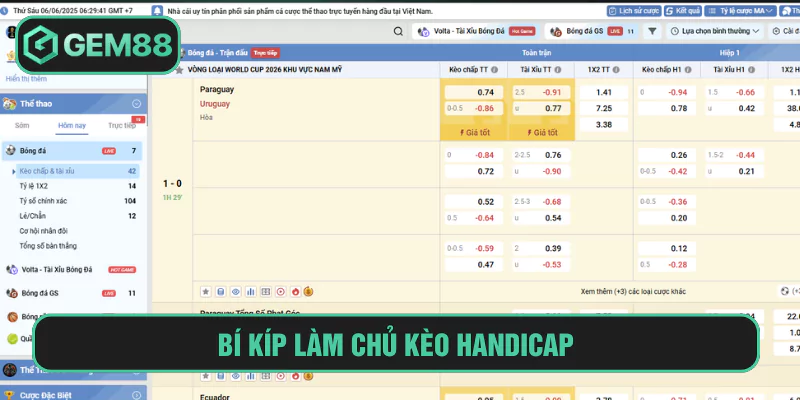Collapse the Thể thao sidebar section
The image size is (800, 400).
tap(136, 104)
